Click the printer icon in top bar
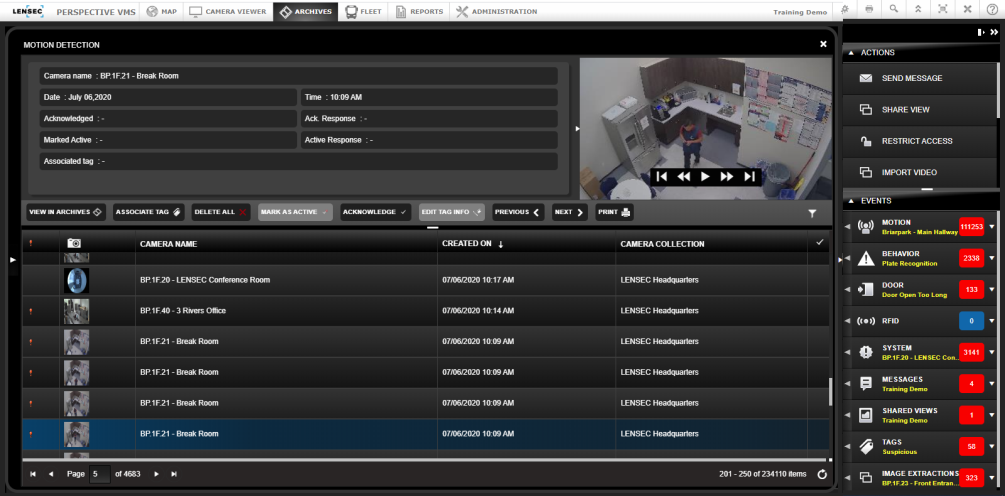 coord(869,10)
